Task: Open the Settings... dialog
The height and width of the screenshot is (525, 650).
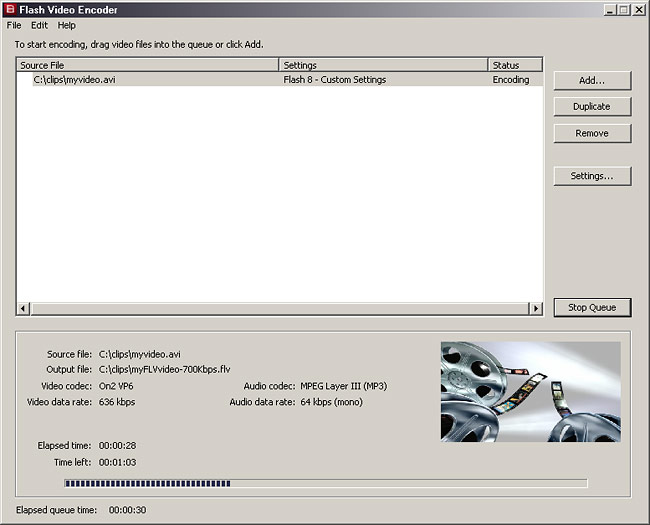Action: pos(592,176)
